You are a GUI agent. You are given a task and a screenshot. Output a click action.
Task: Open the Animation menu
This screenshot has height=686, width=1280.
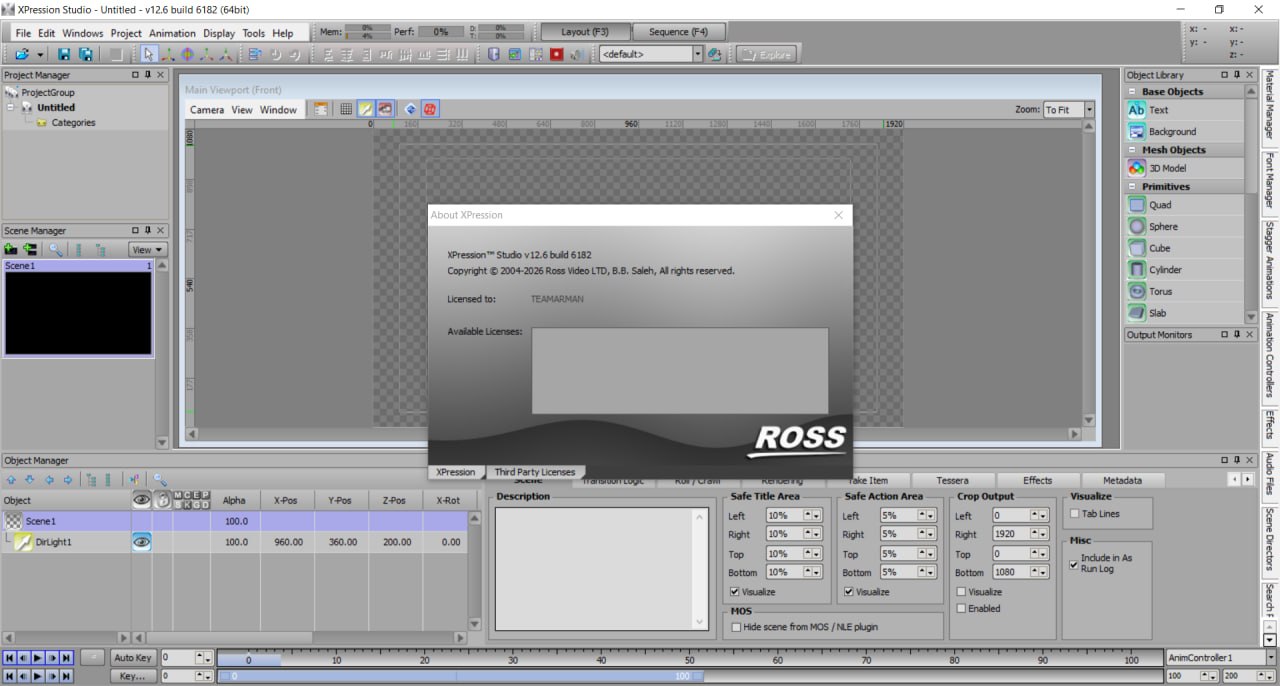[172, 33]
